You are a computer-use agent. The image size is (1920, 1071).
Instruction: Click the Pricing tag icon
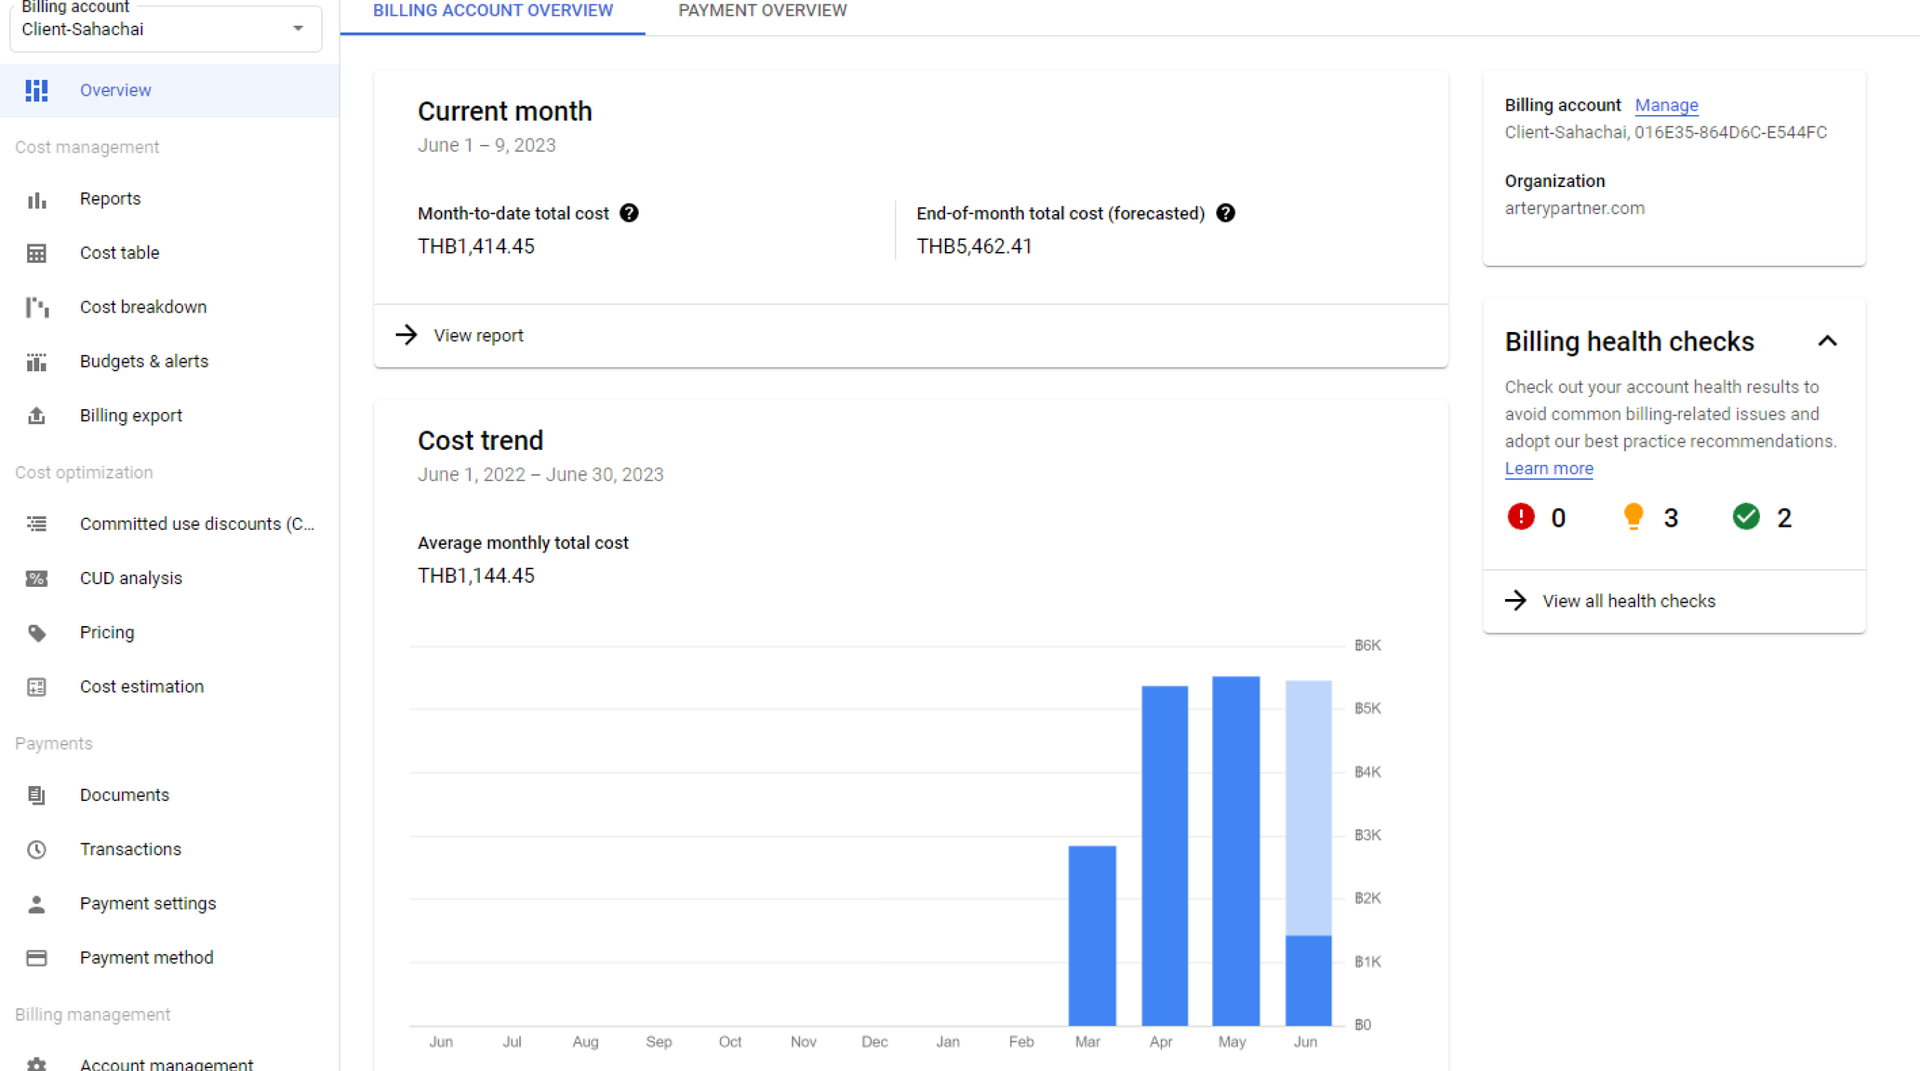(37, 633)
